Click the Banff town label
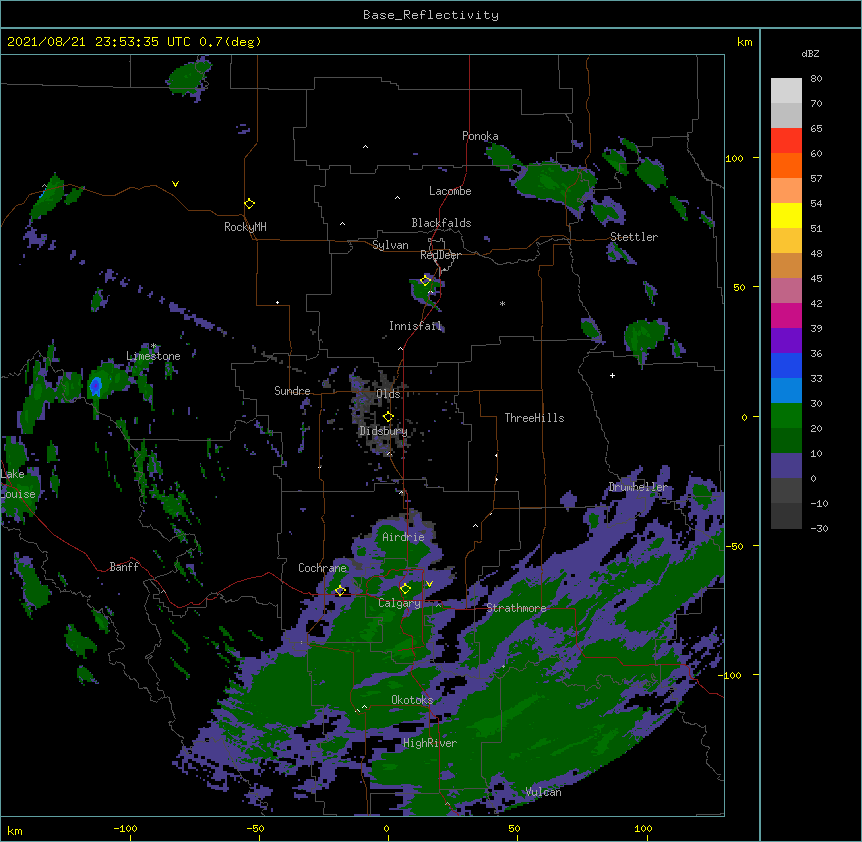This screenshot has height=842, width=862. click(124, 567)
